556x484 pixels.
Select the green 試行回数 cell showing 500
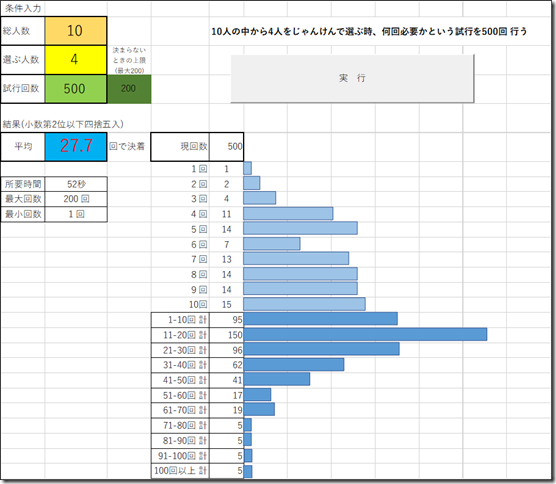pos(76,89)
